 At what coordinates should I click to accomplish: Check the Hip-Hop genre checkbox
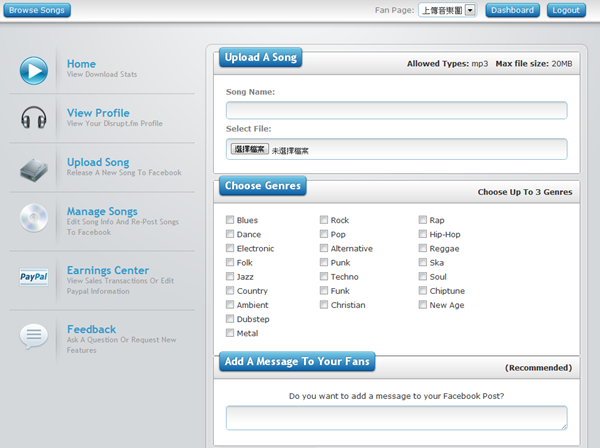422,234
